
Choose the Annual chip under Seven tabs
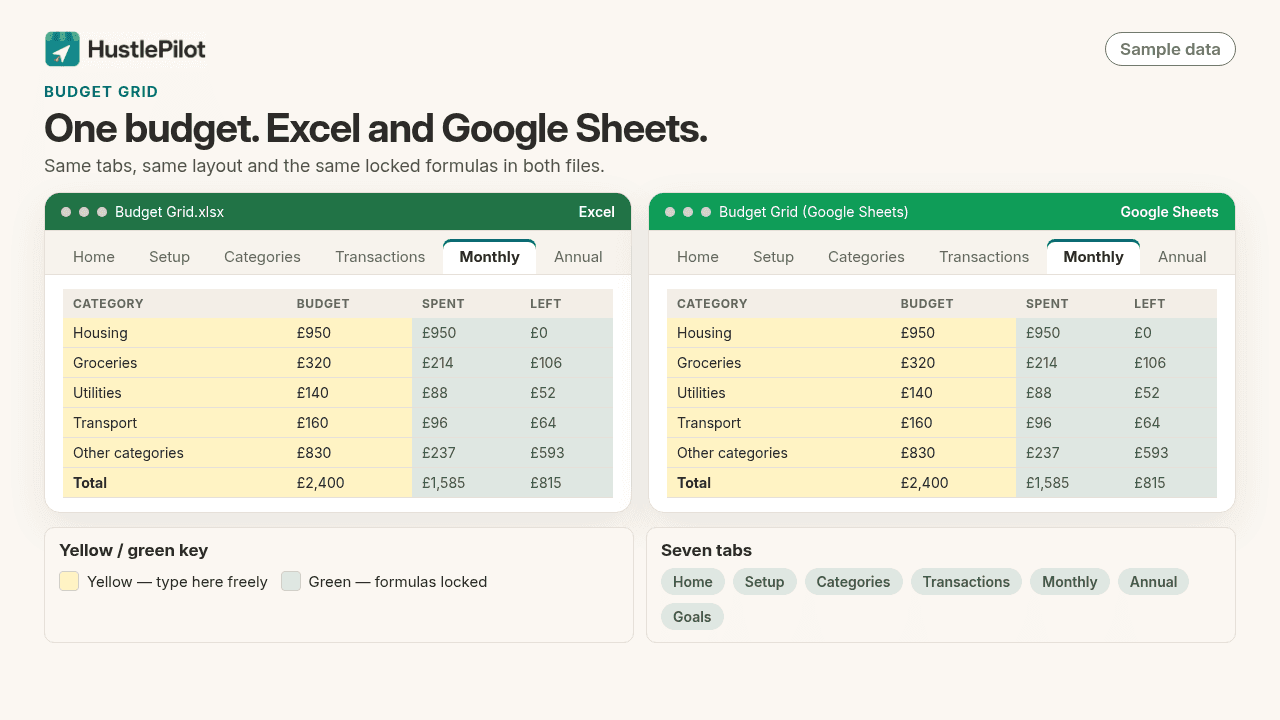point(1154,582)
